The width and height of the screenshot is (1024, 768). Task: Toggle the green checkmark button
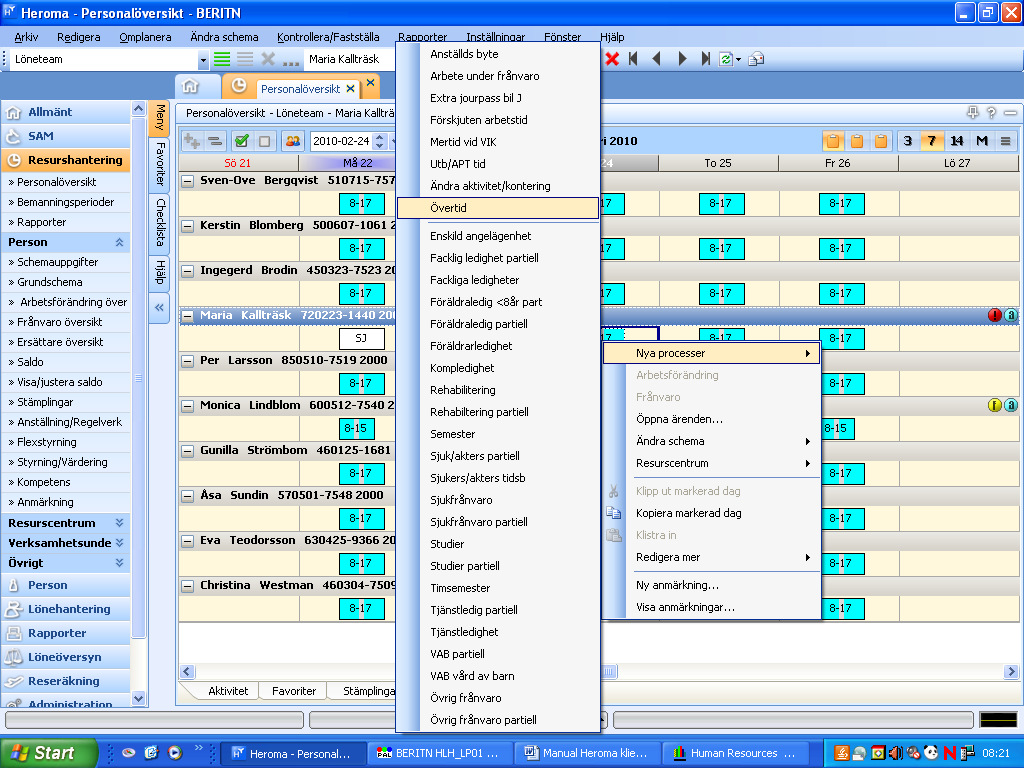[242, 140]
